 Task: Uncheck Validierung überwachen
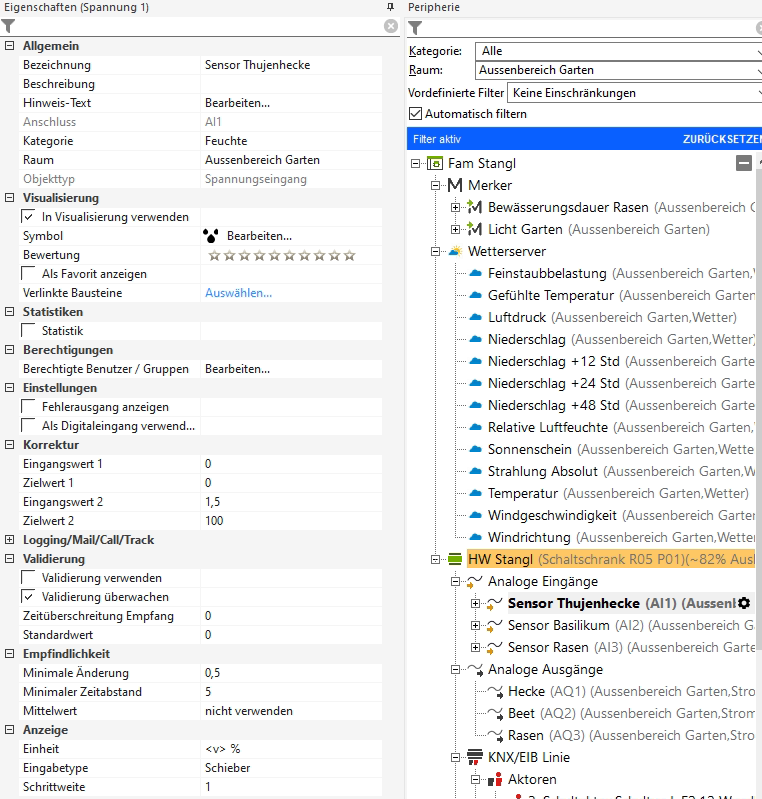28,597
